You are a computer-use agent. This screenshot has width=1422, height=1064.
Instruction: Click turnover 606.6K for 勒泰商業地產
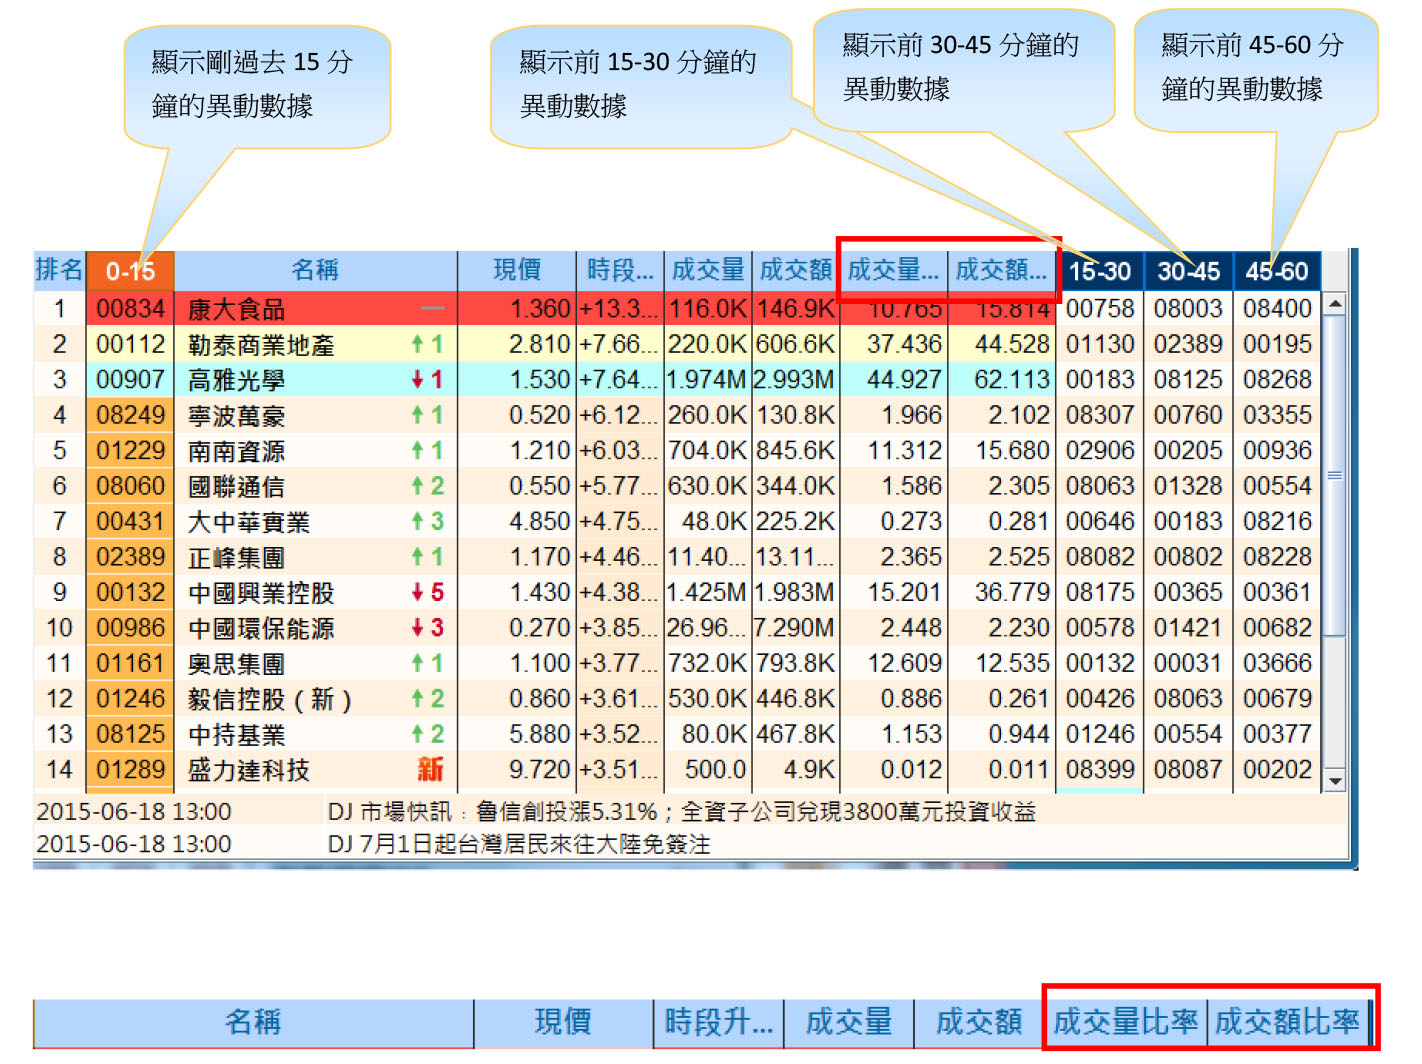tap(795, 345)
